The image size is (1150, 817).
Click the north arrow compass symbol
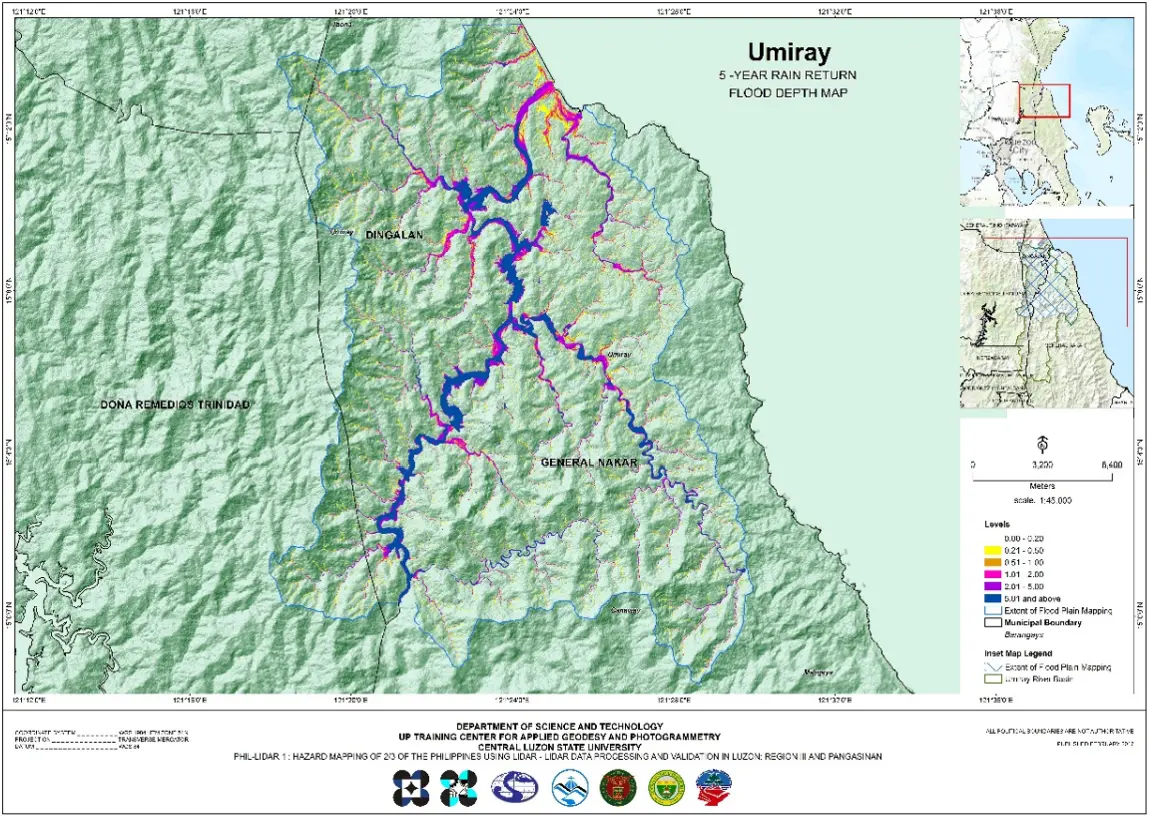click(1042, 443)
